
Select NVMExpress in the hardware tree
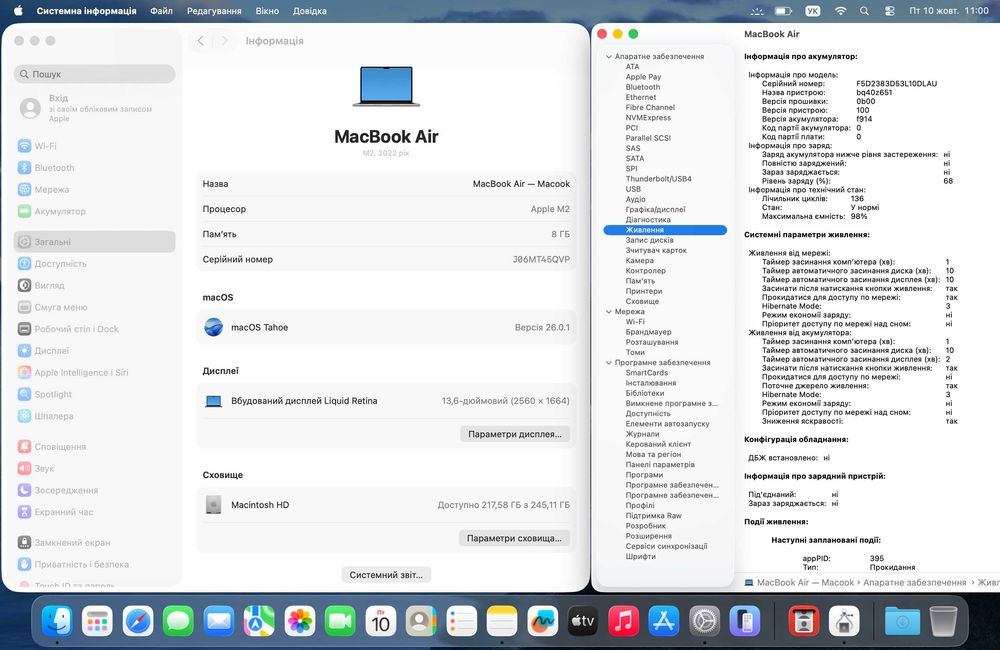648,118
